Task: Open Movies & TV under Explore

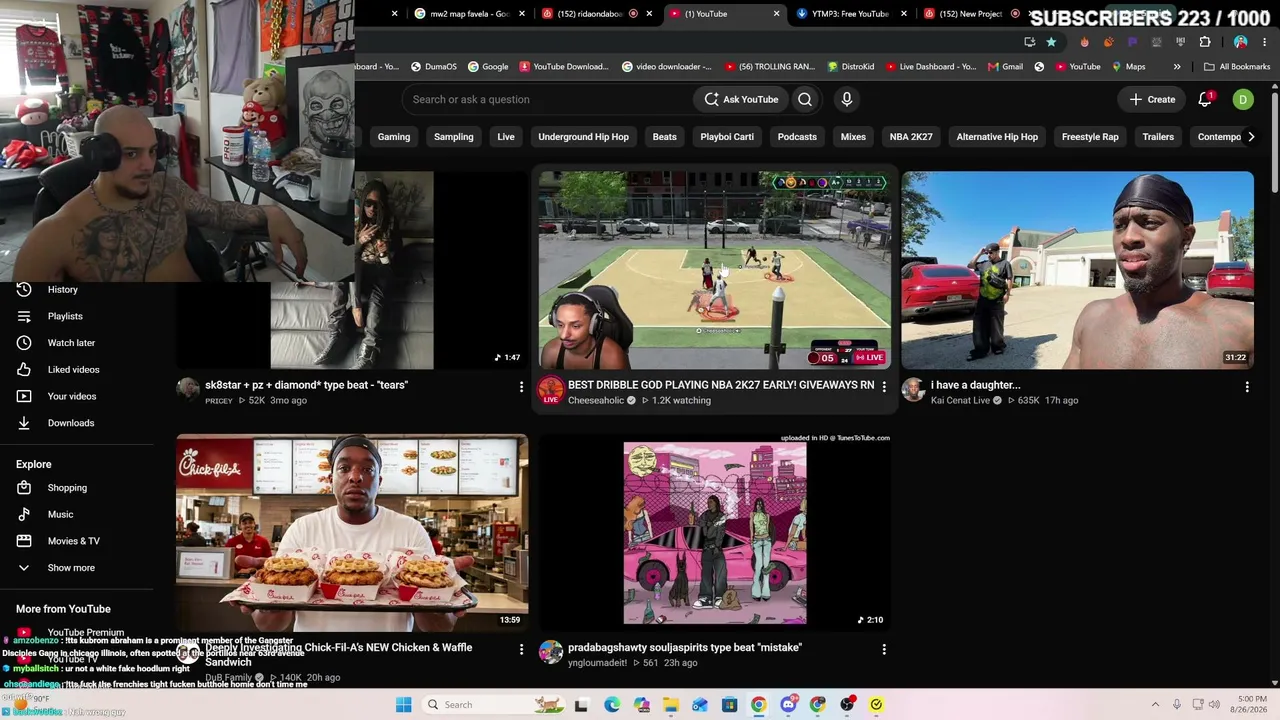Action: 74,541
